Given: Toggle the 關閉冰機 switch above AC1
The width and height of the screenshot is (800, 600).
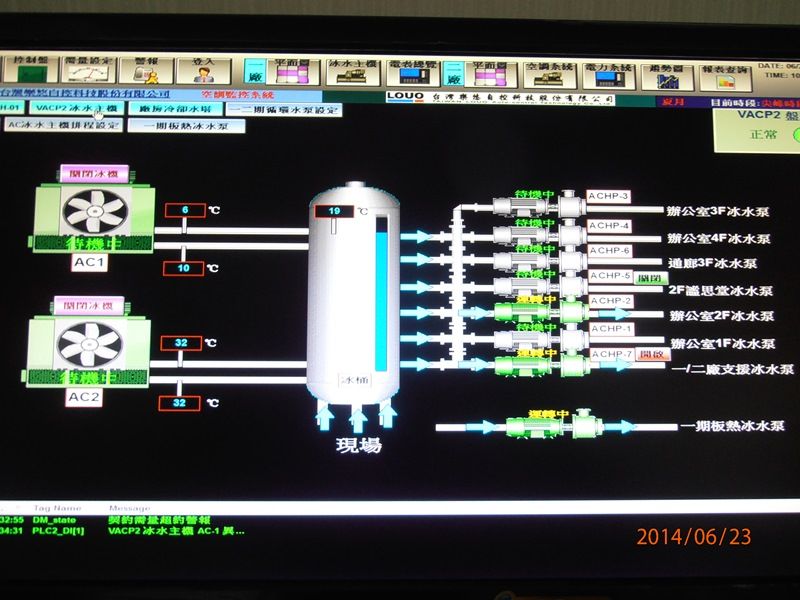Looking at the screenshot, I should (92, 173).
